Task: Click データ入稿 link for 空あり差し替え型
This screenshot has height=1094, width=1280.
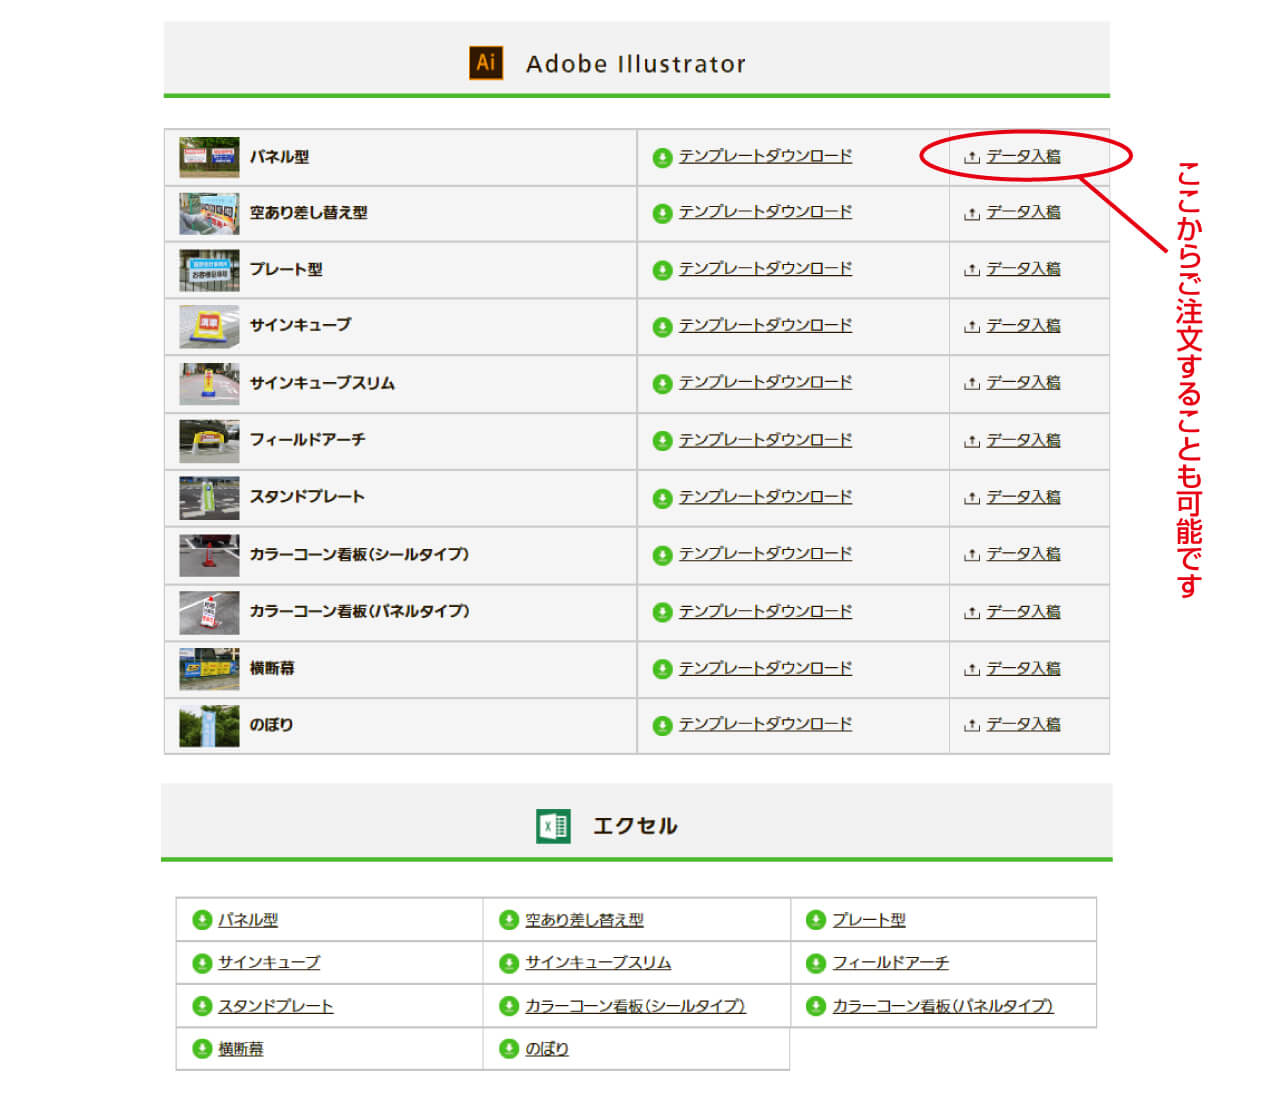Action: [1023, 213]
